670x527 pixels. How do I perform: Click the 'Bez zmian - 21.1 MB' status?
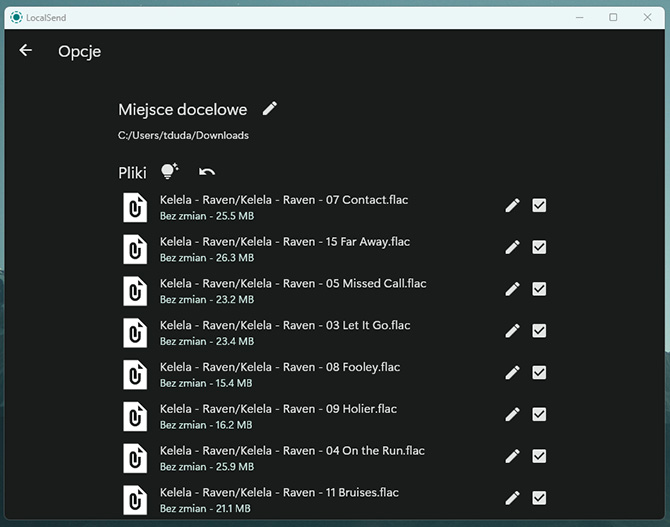(205, 509)
